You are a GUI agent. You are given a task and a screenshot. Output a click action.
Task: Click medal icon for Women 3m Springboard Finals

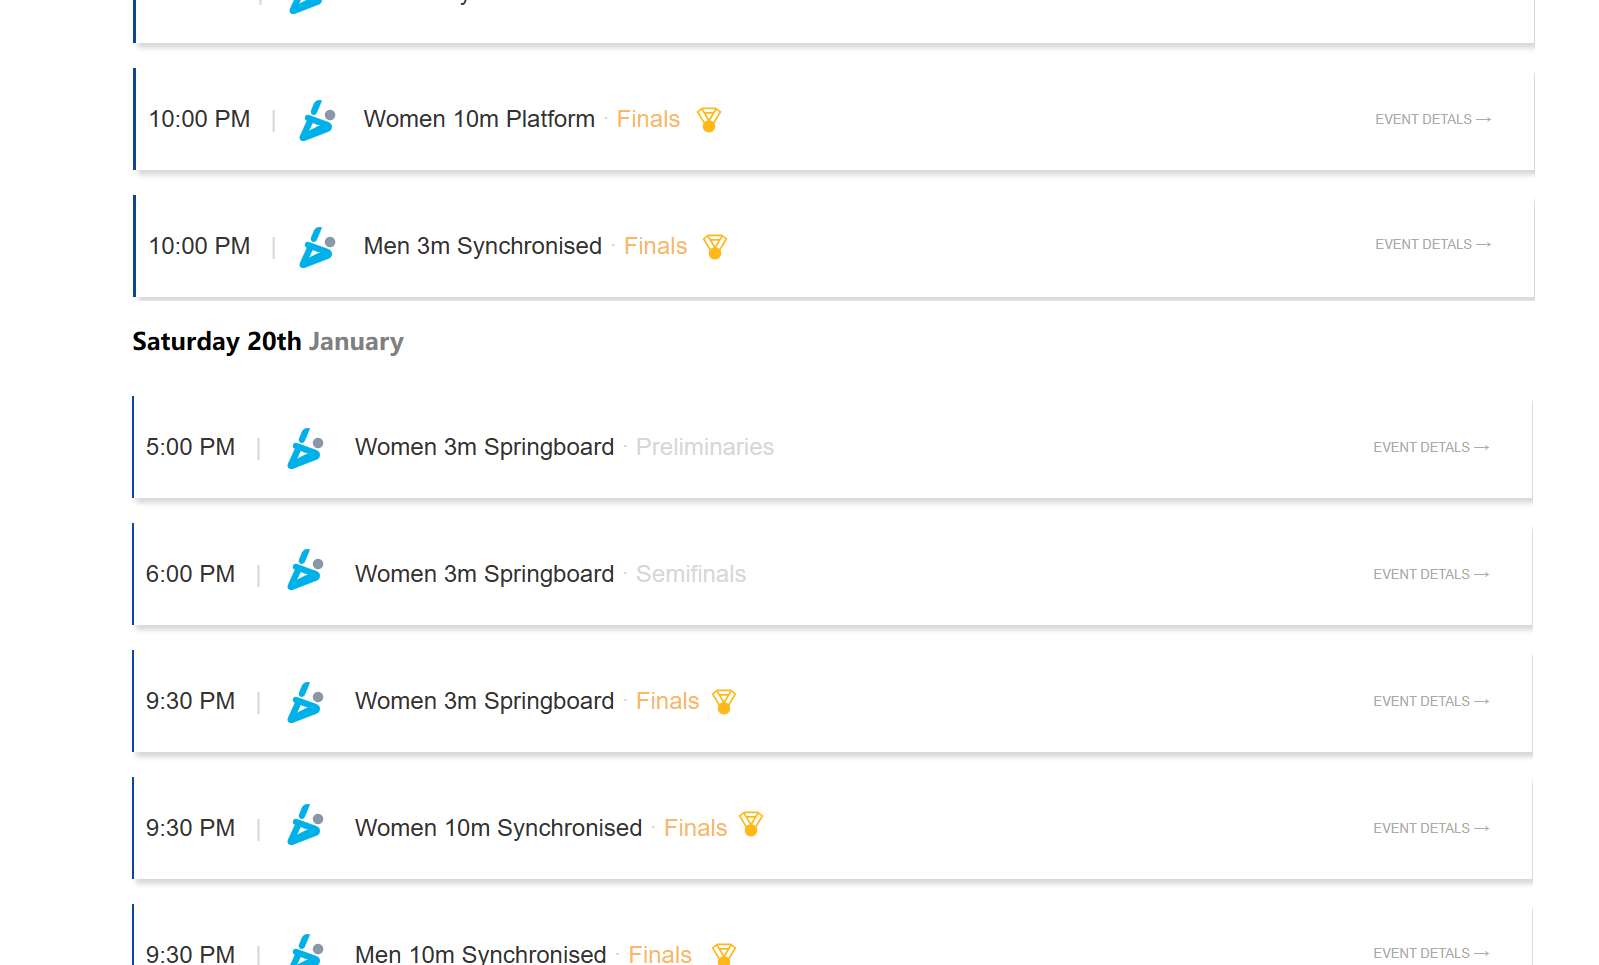724,701
